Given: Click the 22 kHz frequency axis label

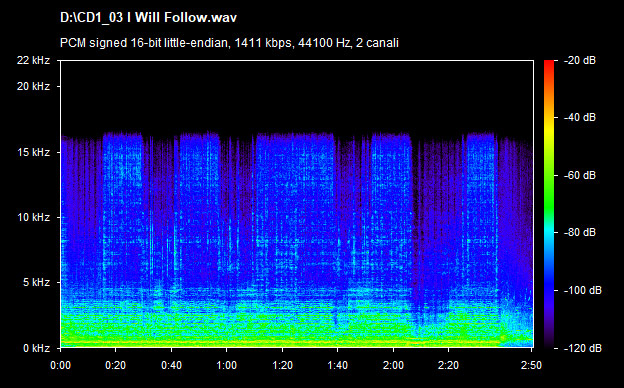Looking at the screenshot, I should 33,60.
